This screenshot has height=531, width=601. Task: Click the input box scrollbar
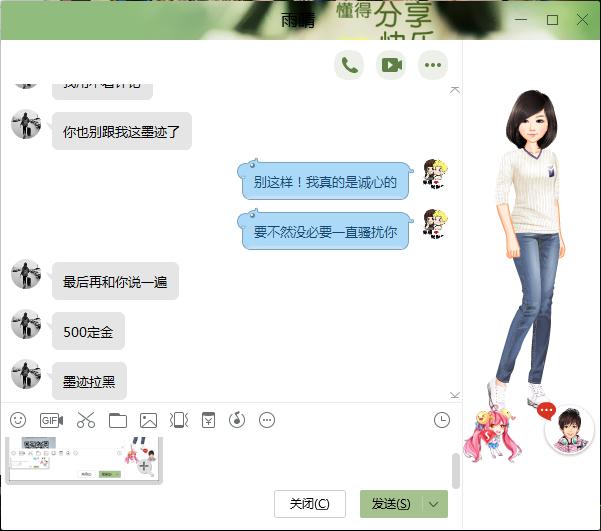point(456,470)
